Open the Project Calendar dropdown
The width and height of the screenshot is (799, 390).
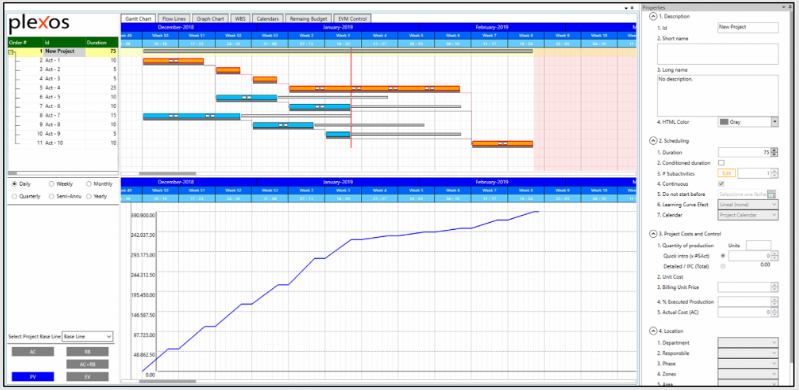[748, 215]
